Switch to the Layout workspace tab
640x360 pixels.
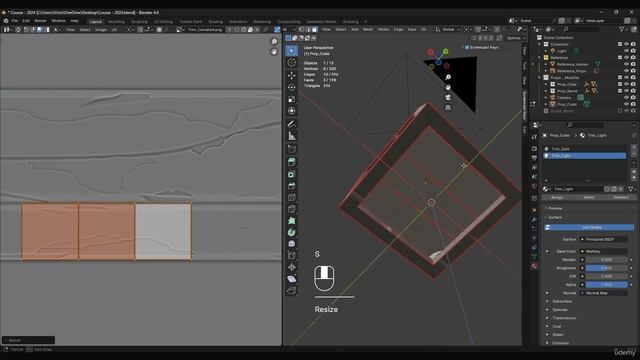pos(96,22)
